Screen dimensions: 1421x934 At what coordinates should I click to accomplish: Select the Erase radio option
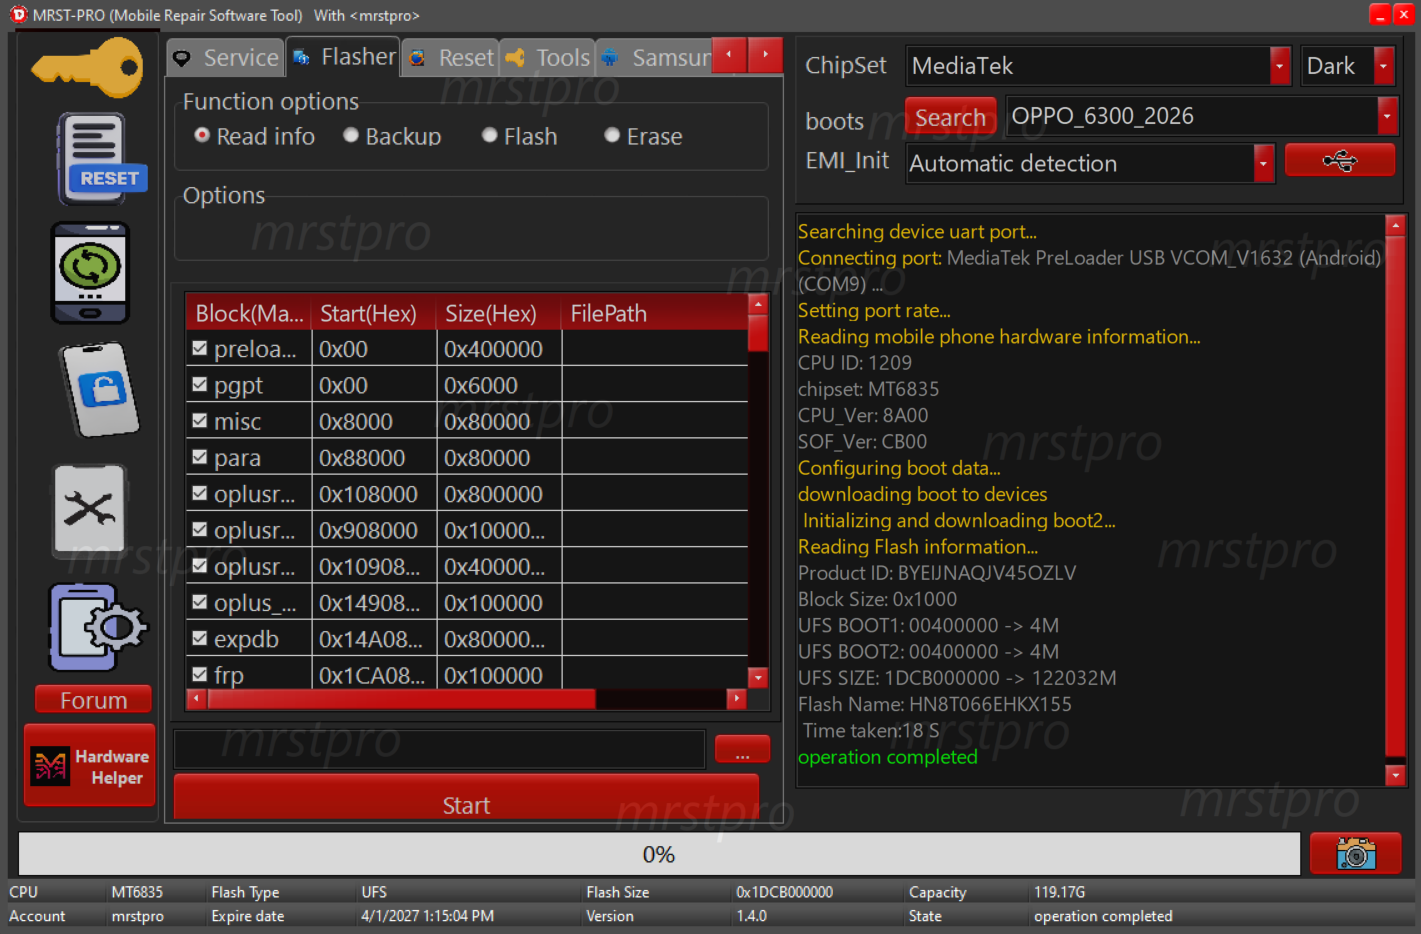click(612, 135)
